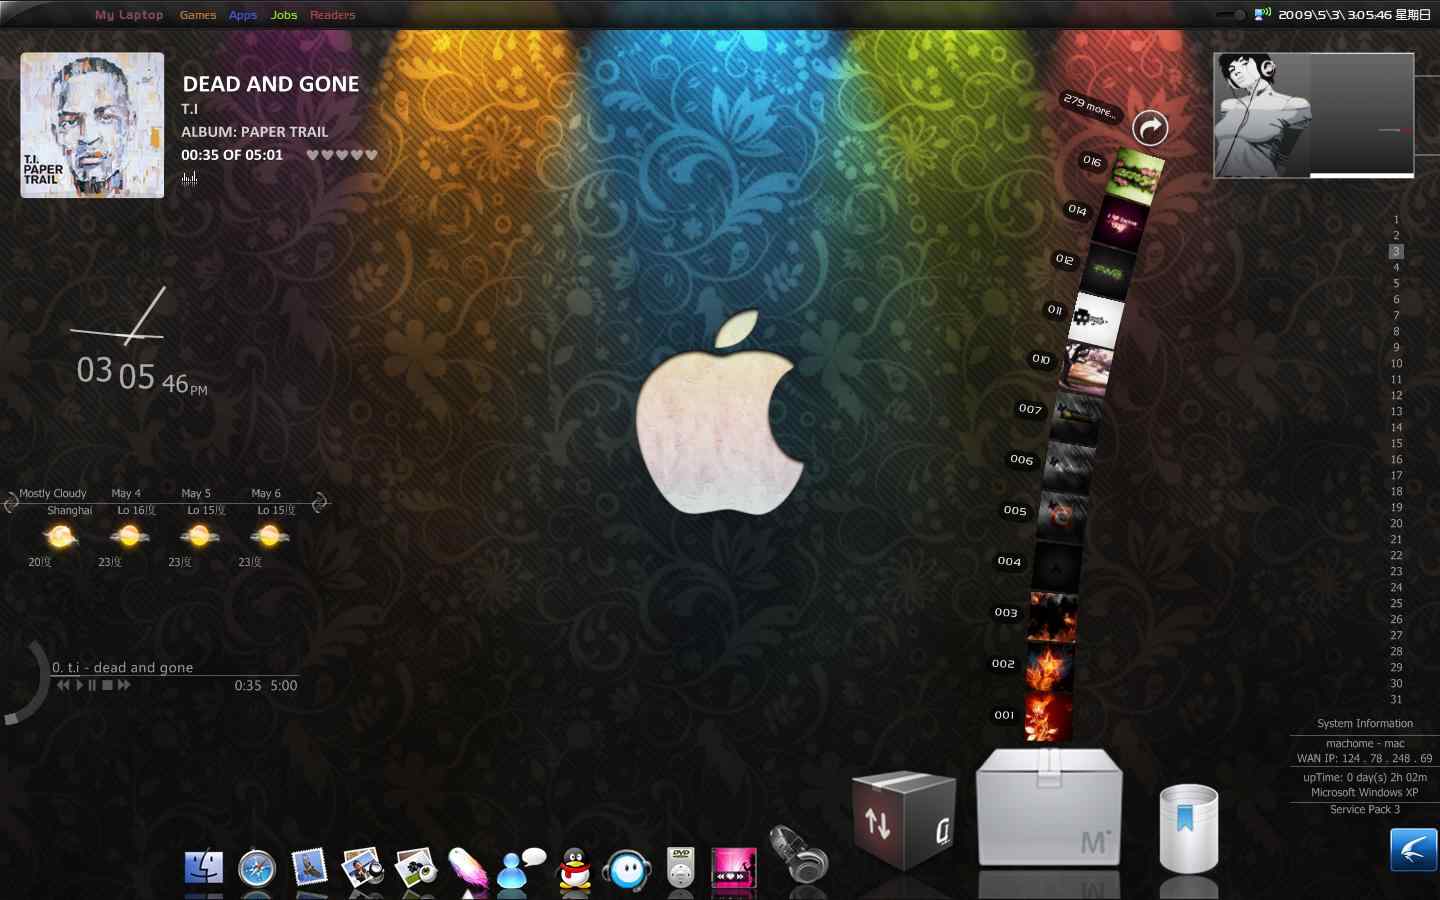The width and height of the screenshot is (1440, 900).
Task: Set the five-heart track rating
Action: (342, 155)
